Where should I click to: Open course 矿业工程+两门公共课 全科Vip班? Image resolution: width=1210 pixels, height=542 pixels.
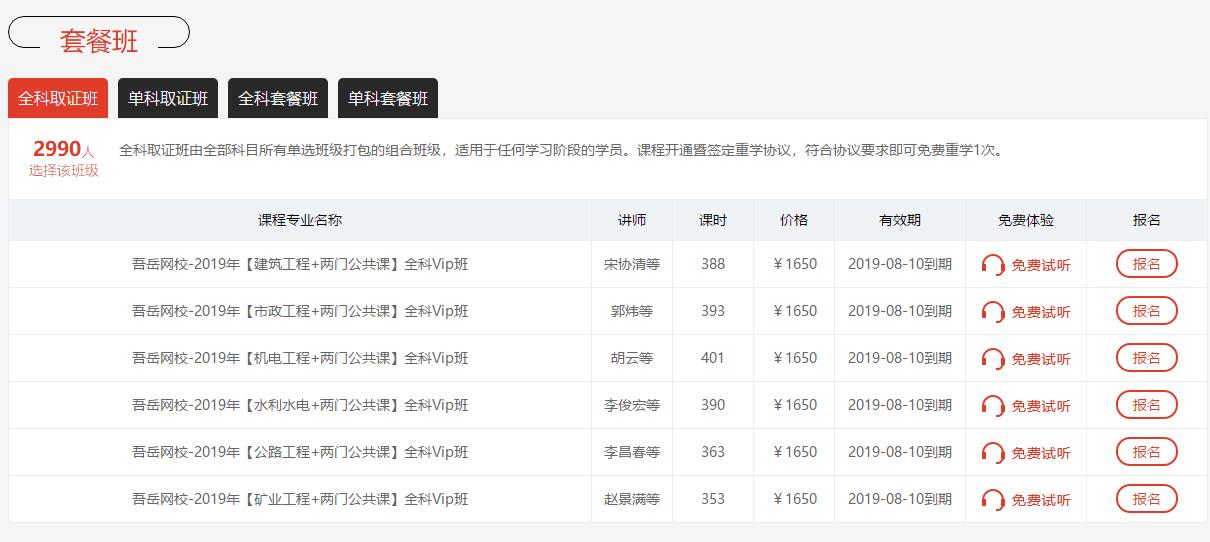pos(300,499)
